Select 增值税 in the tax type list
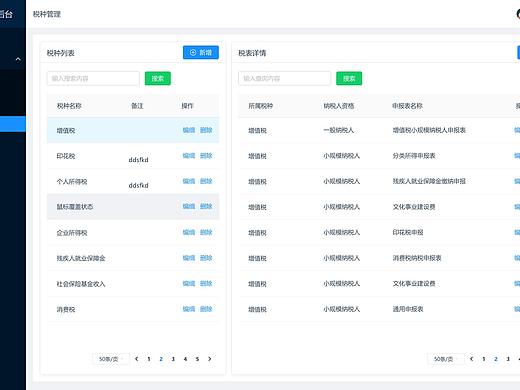The image size is (520, 390). pyautogui.click(x=66, y=131)
